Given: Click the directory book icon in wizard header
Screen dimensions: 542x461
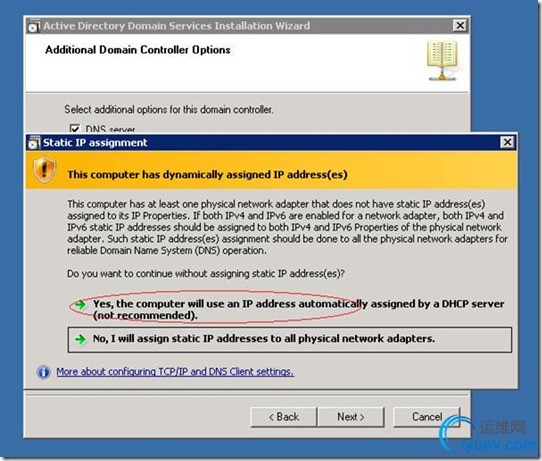Looking at the screenshot, I should click(x=442, y=61).
